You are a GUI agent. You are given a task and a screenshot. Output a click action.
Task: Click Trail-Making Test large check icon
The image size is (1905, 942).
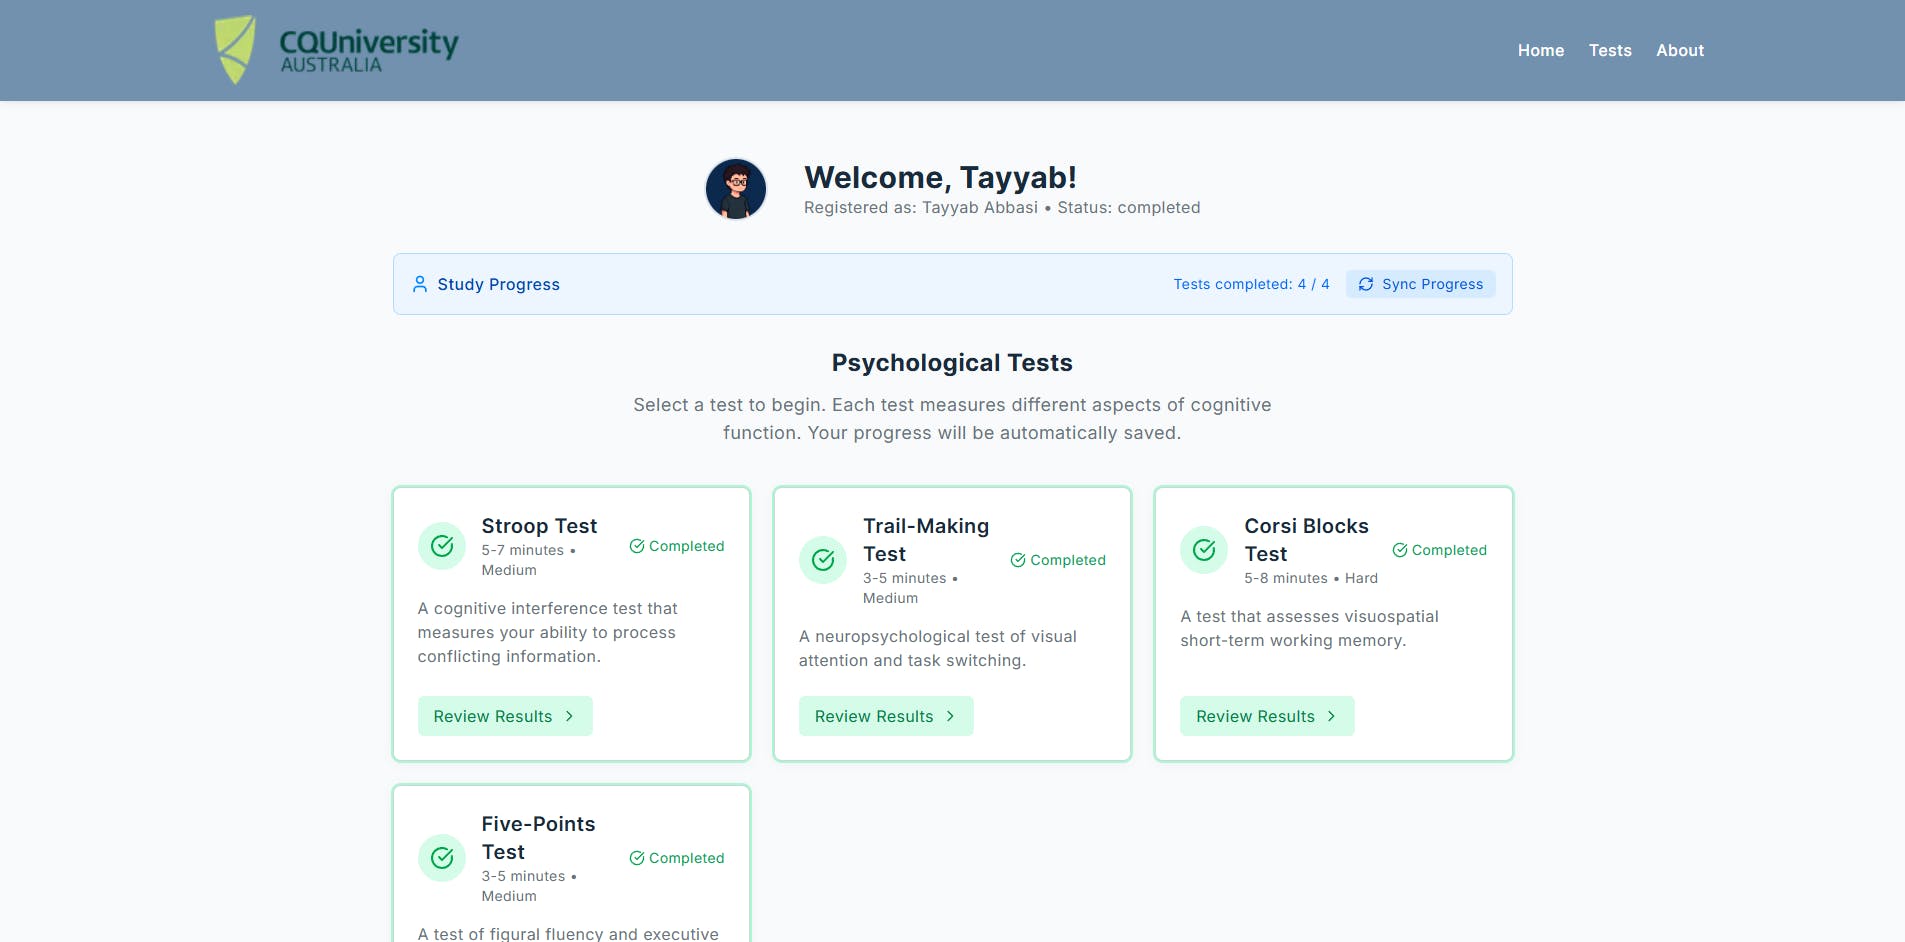[x=823, y=560]
